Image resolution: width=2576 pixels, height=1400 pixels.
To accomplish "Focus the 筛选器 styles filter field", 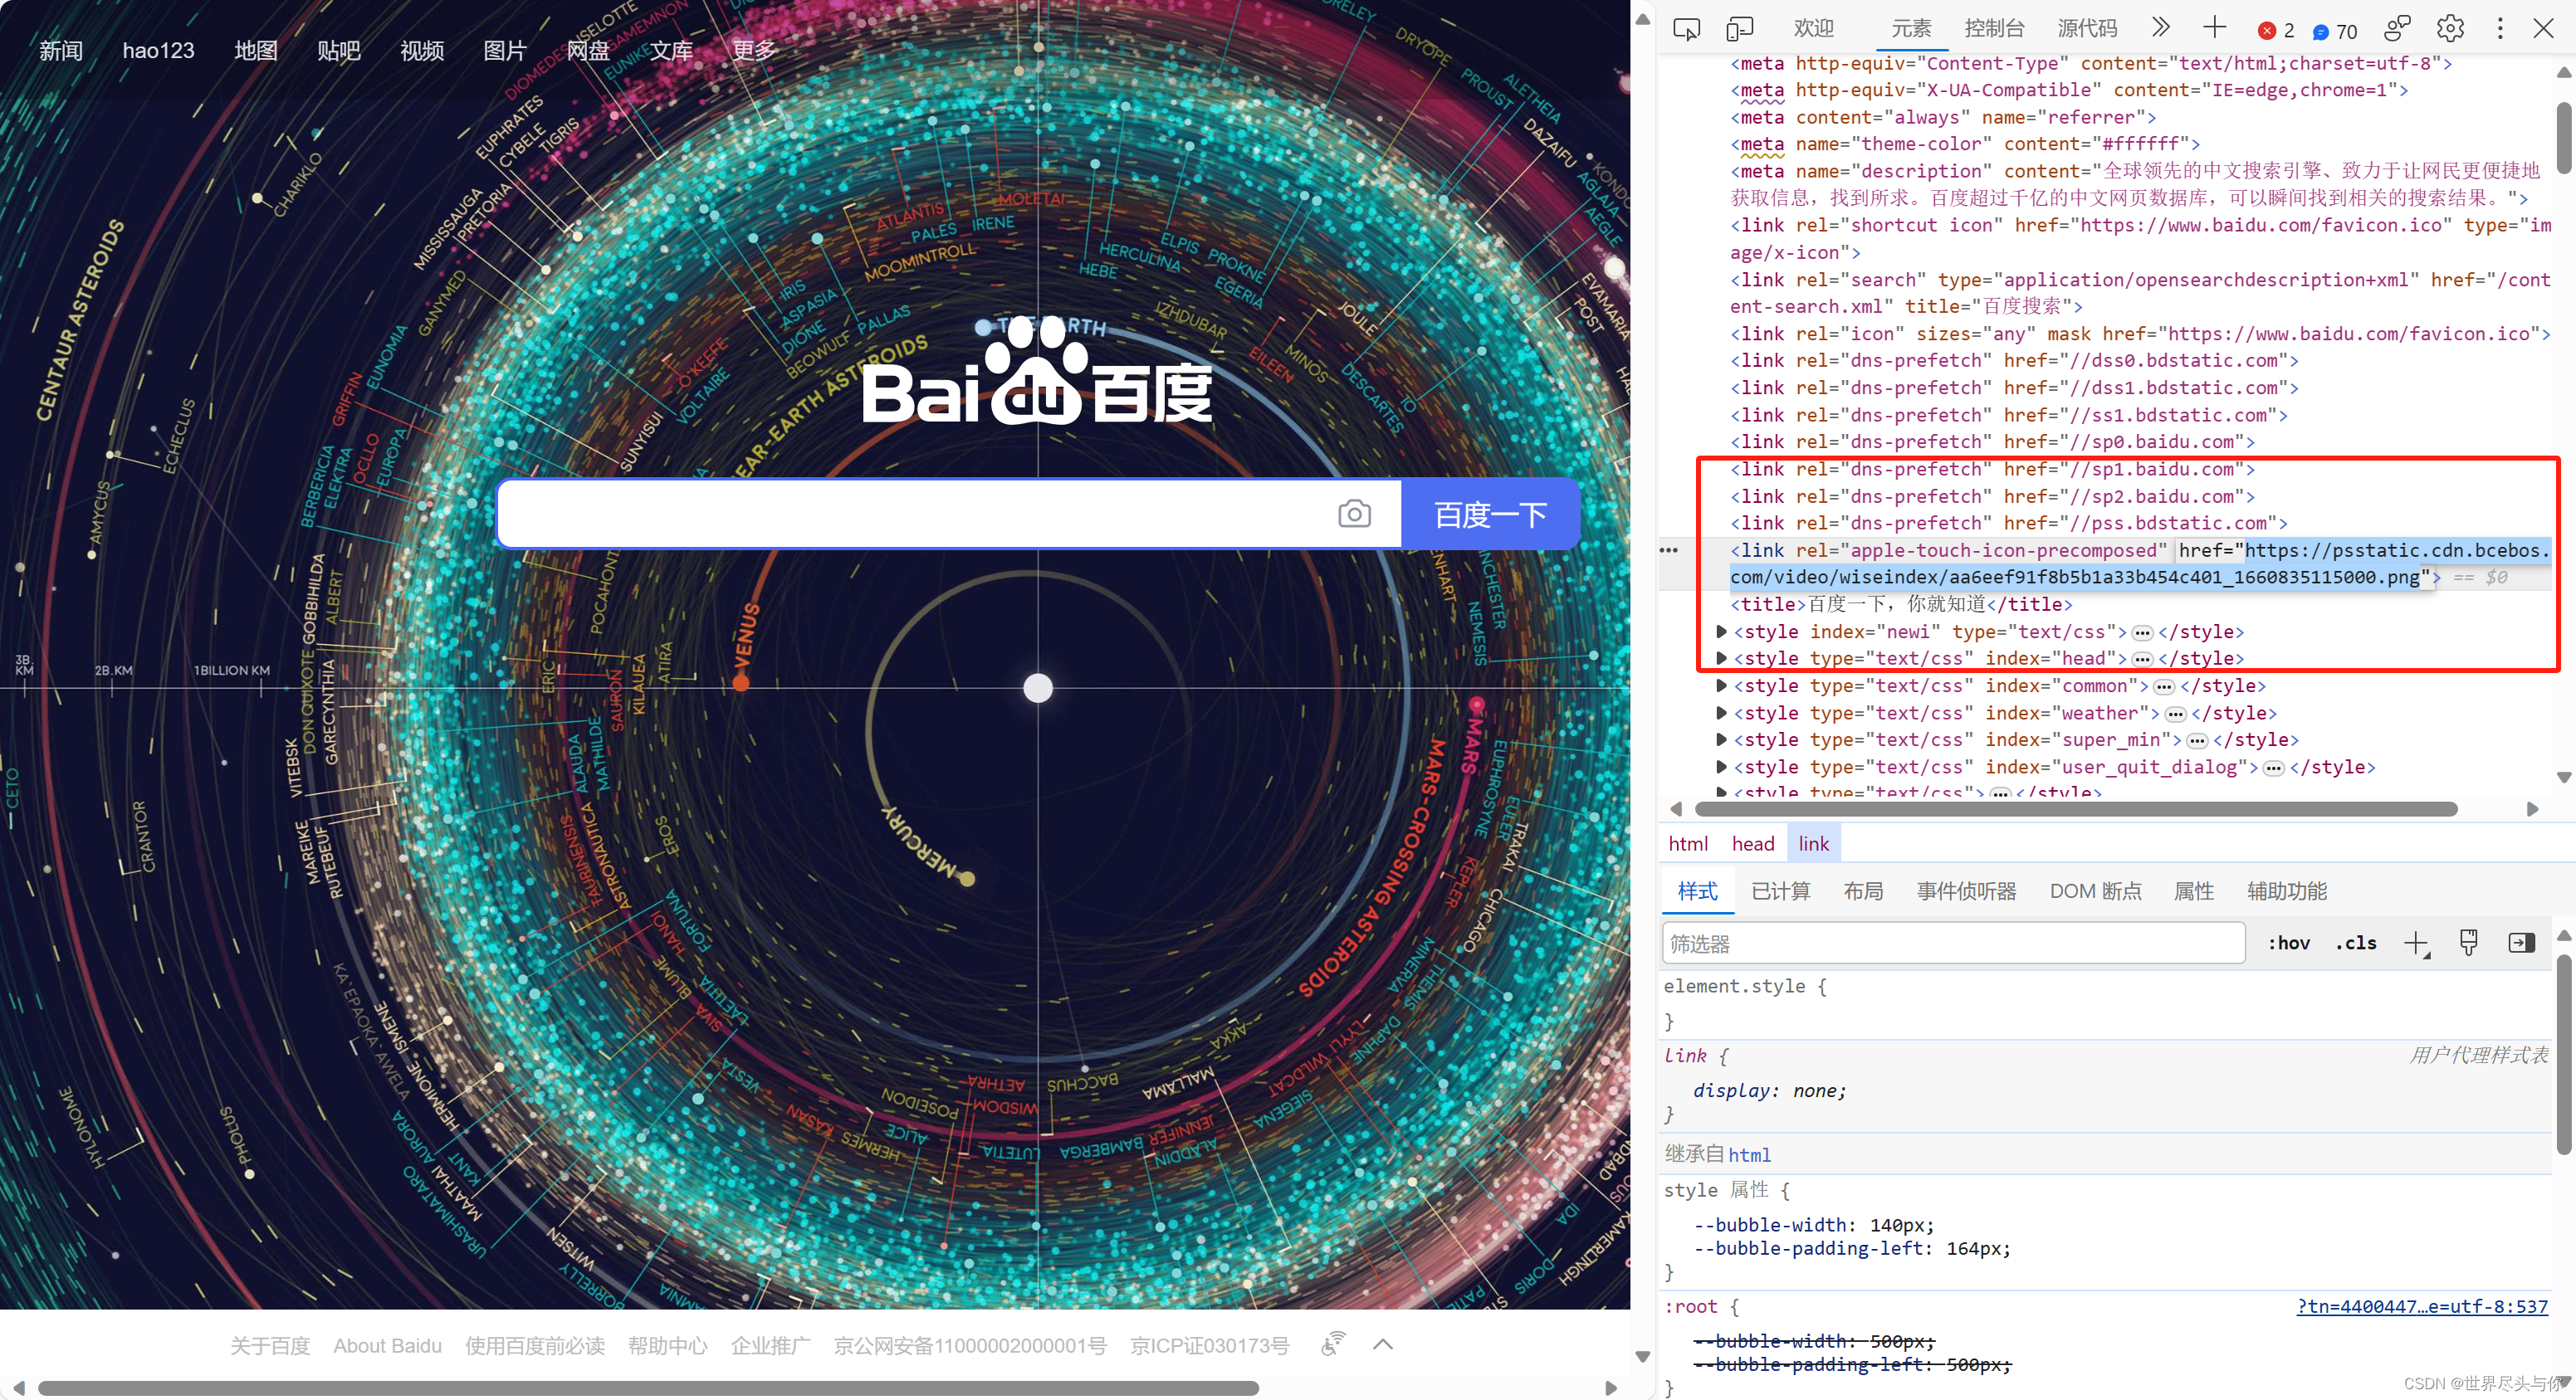I will coord(1953,943).
